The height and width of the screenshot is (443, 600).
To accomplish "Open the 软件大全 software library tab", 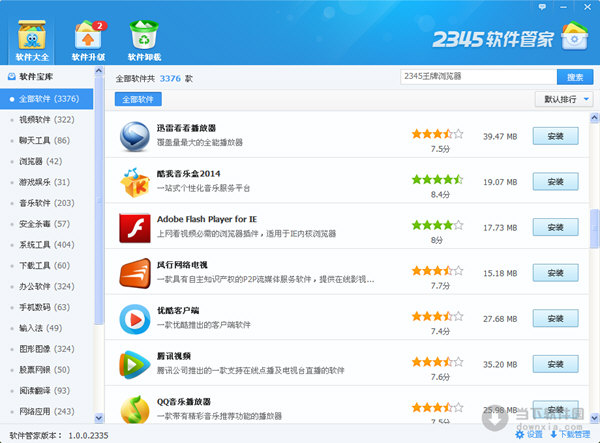I will click(32, 41).
